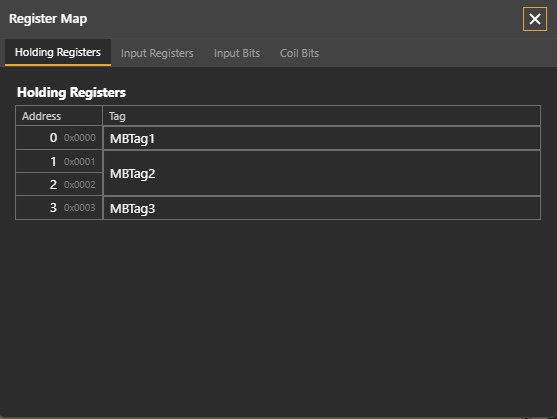557x419 pixels.
Task: Click address 0 0x0000 cell
Action: click(x=59, y=138)
